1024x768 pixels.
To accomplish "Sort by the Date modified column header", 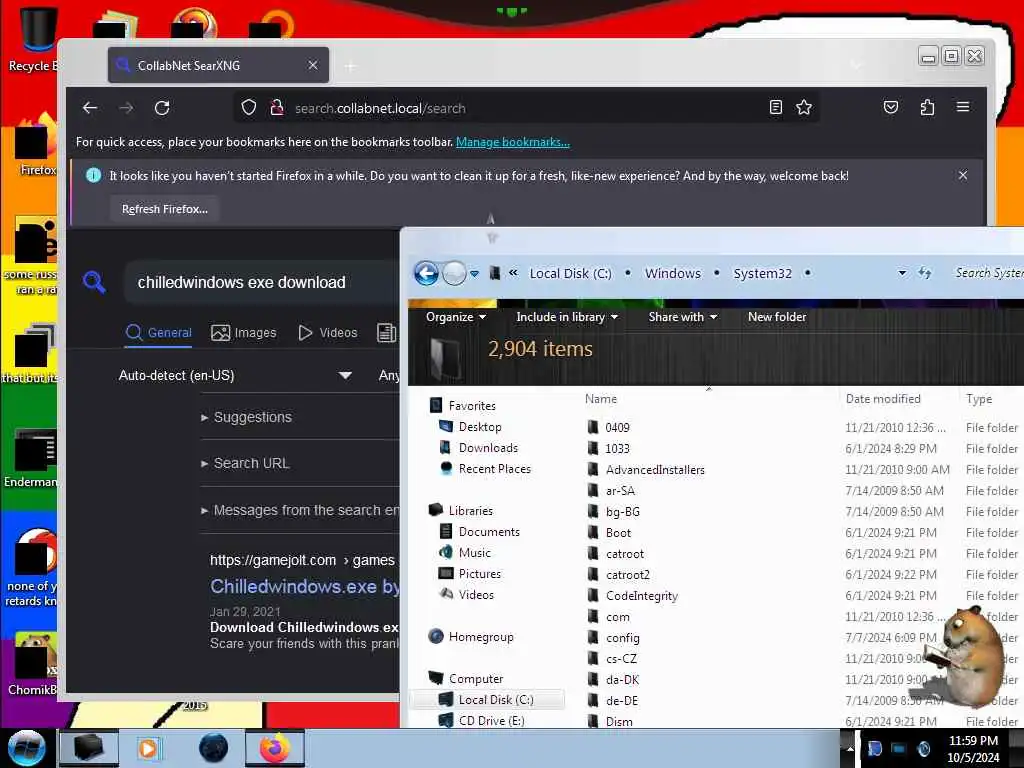I will (x=883, y=398).
